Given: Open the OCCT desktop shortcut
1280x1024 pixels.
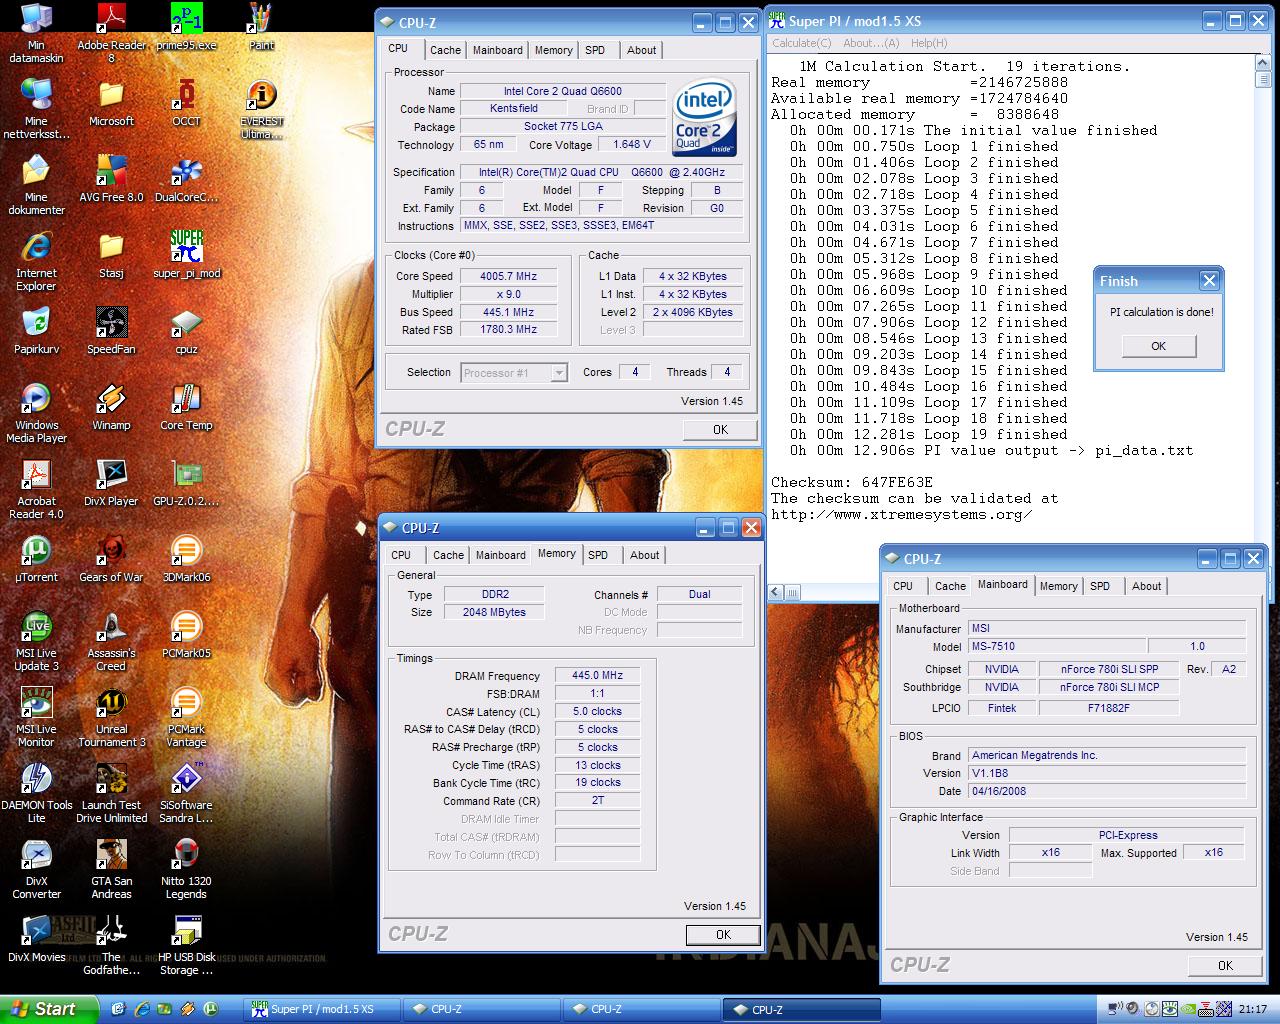Looking at the screenshot, I should coord(186,104).
